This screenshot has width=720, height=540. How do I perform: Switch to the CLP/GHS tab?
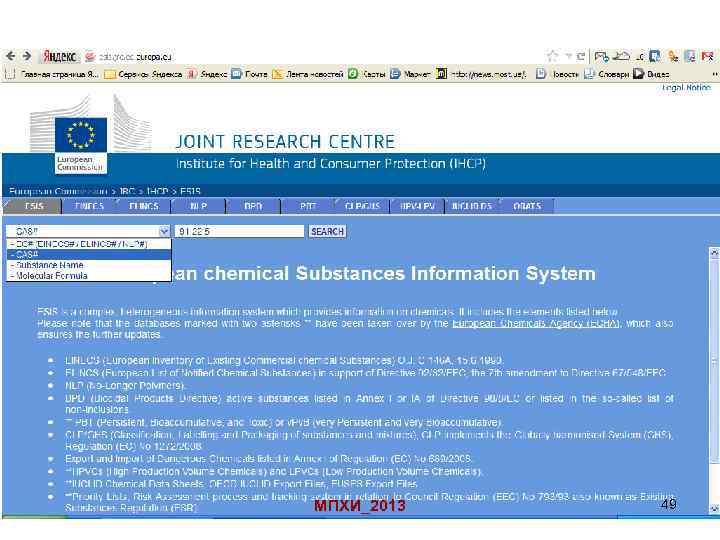click(362, 206)
